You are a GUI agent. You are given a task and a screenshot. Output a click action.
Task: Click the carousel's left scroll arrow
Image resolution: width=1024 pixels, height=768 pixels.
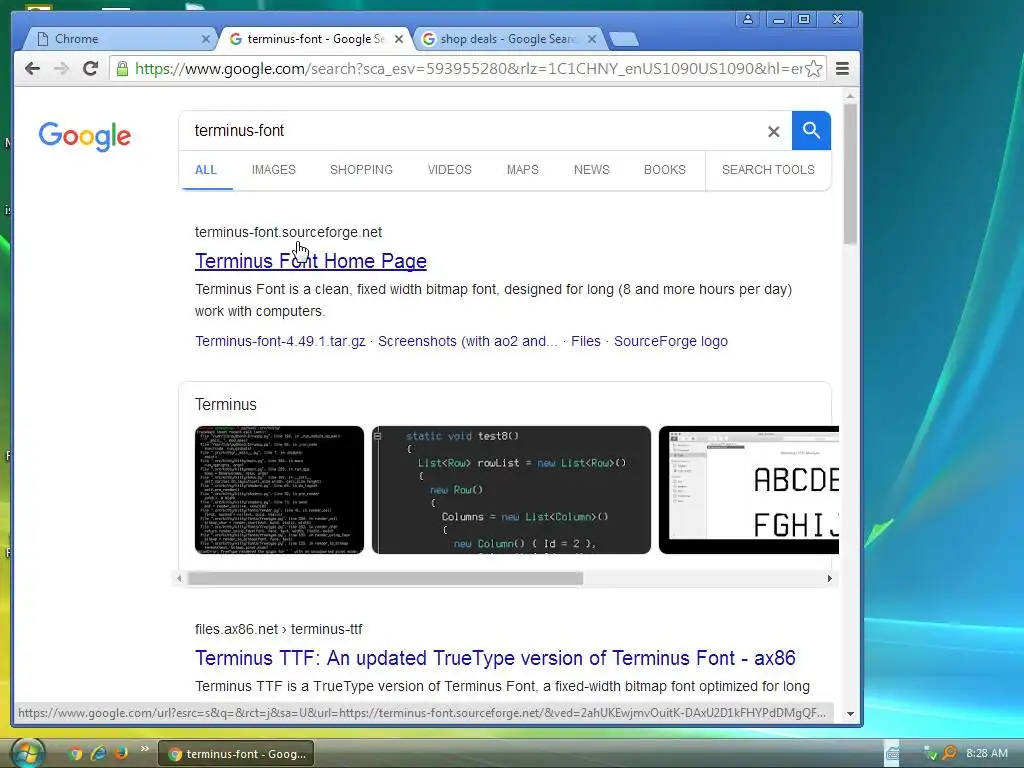[x=179, y=579]
